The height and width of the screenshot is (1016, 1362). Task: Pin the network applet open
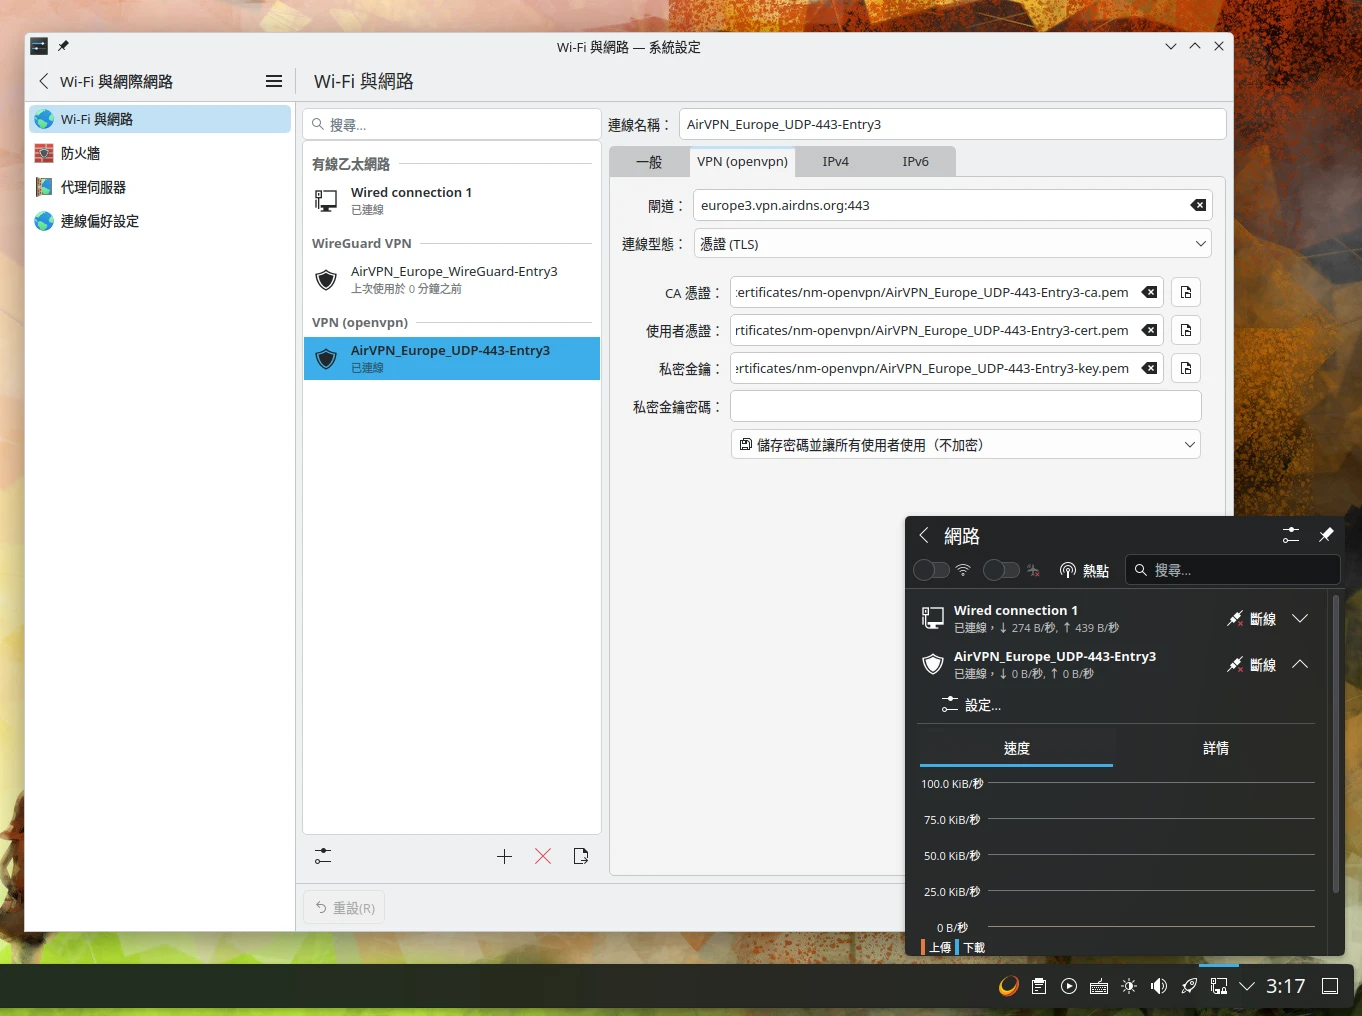(x=1327, y=535)
